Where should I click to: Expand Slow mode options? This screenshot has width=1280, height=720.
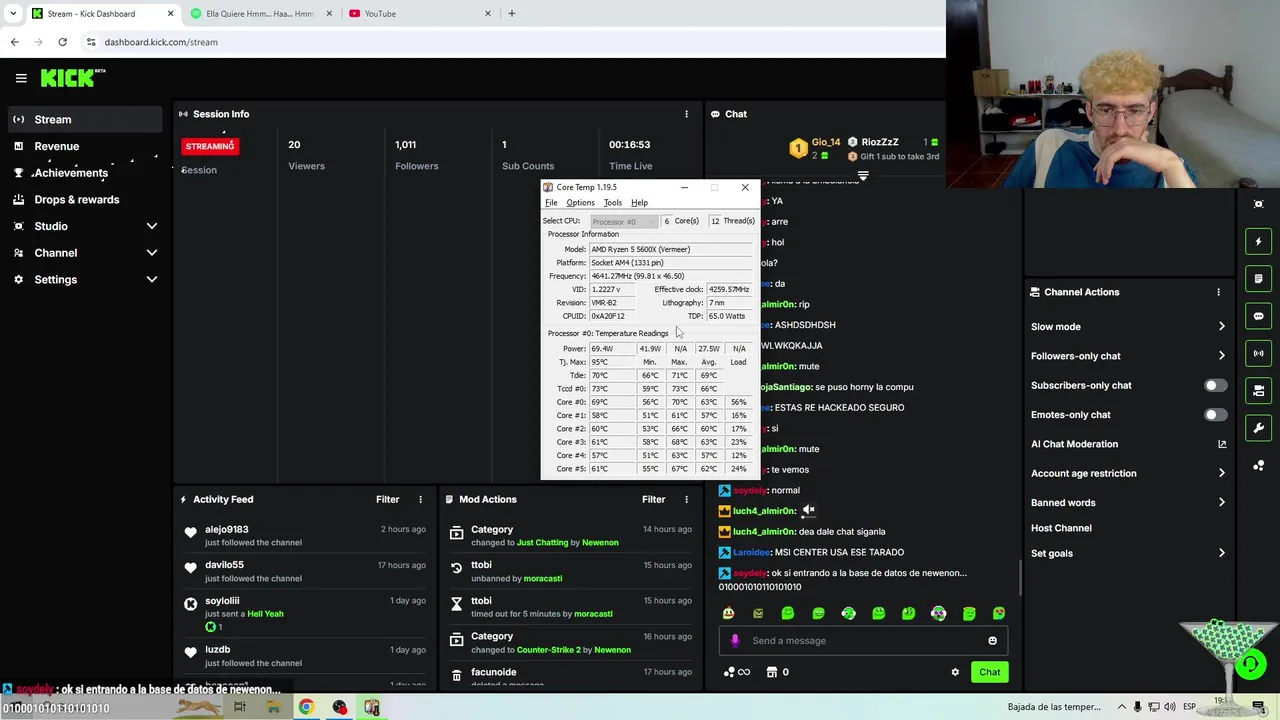coord(1221,326)
